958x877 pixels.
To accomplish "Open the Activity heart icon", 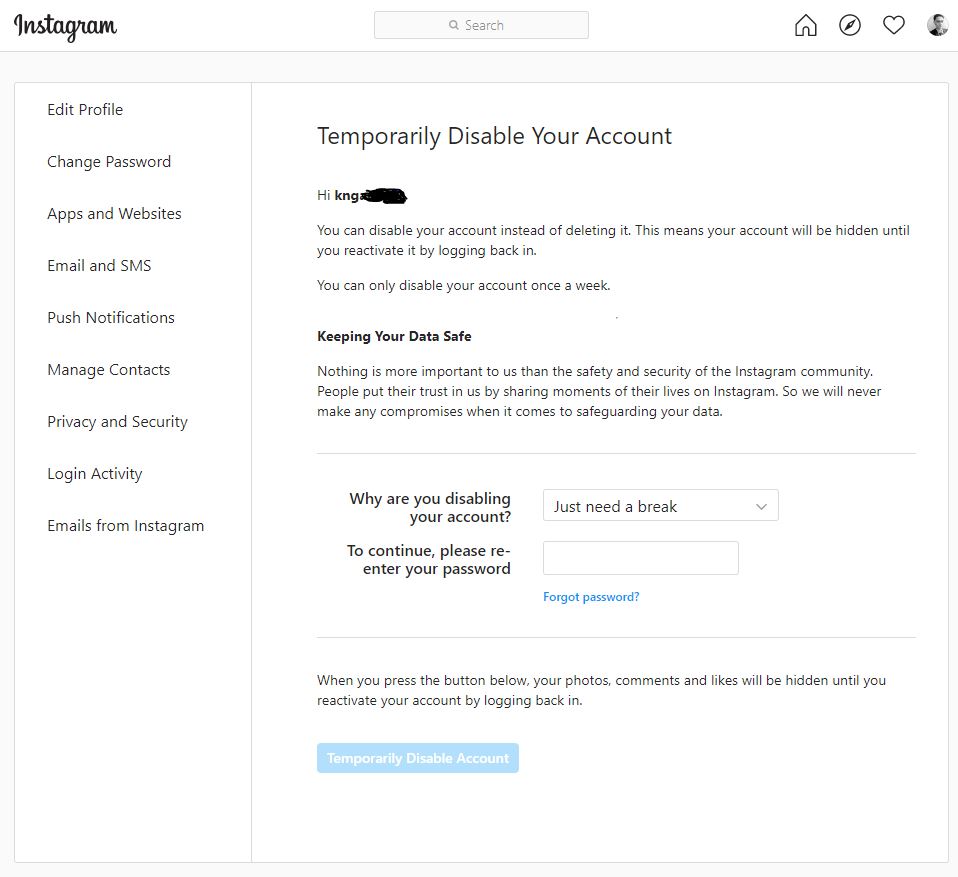I will (893, 25).
